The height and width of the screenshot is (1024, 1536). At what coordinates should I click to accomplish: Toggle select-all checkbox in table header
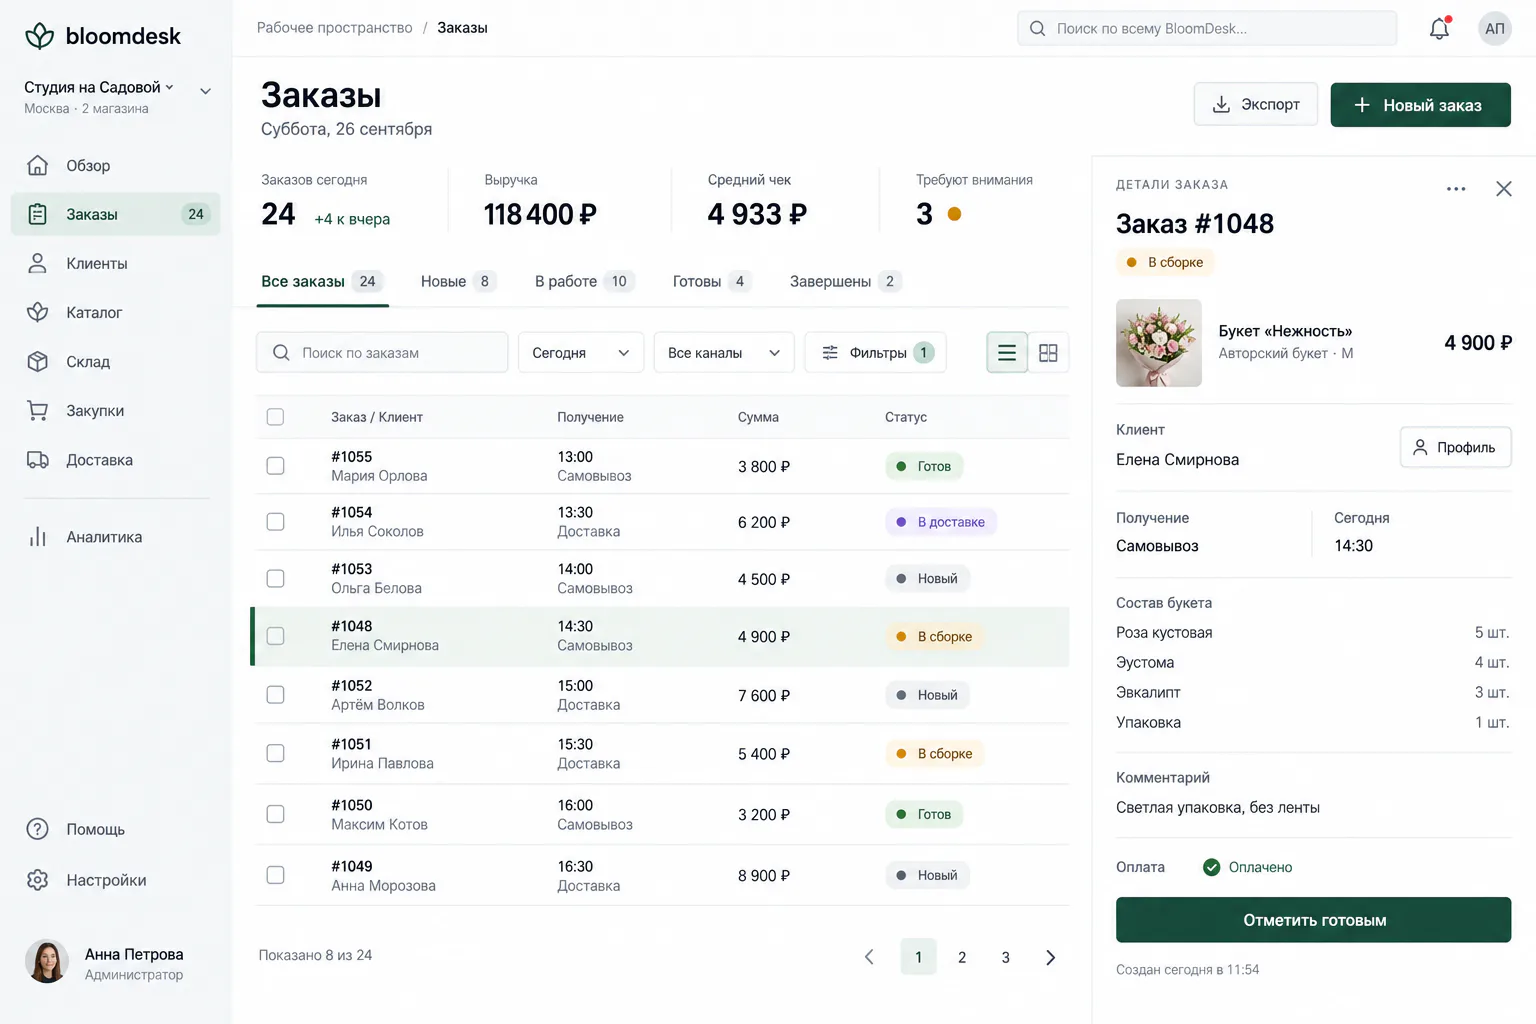pos(275,417)
